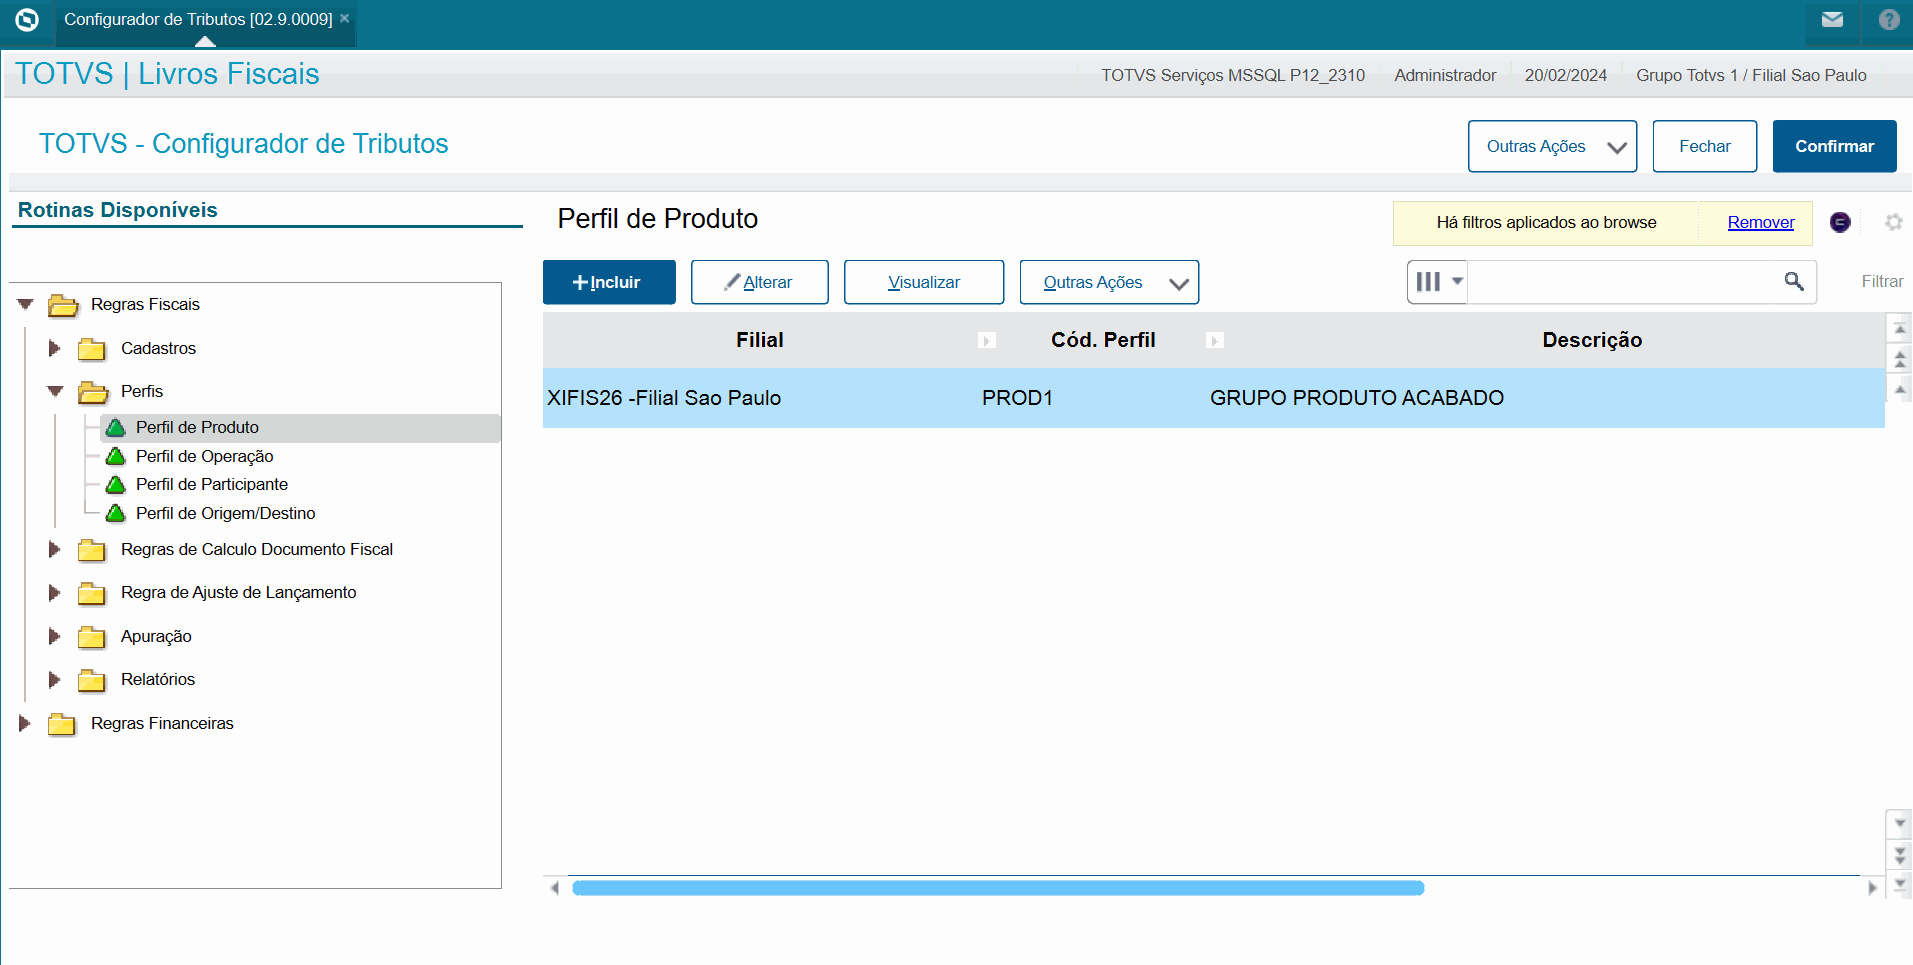Click the Regras Fiscais folder icon
The width and height of the screenshot is (1913, 965).
63,305
